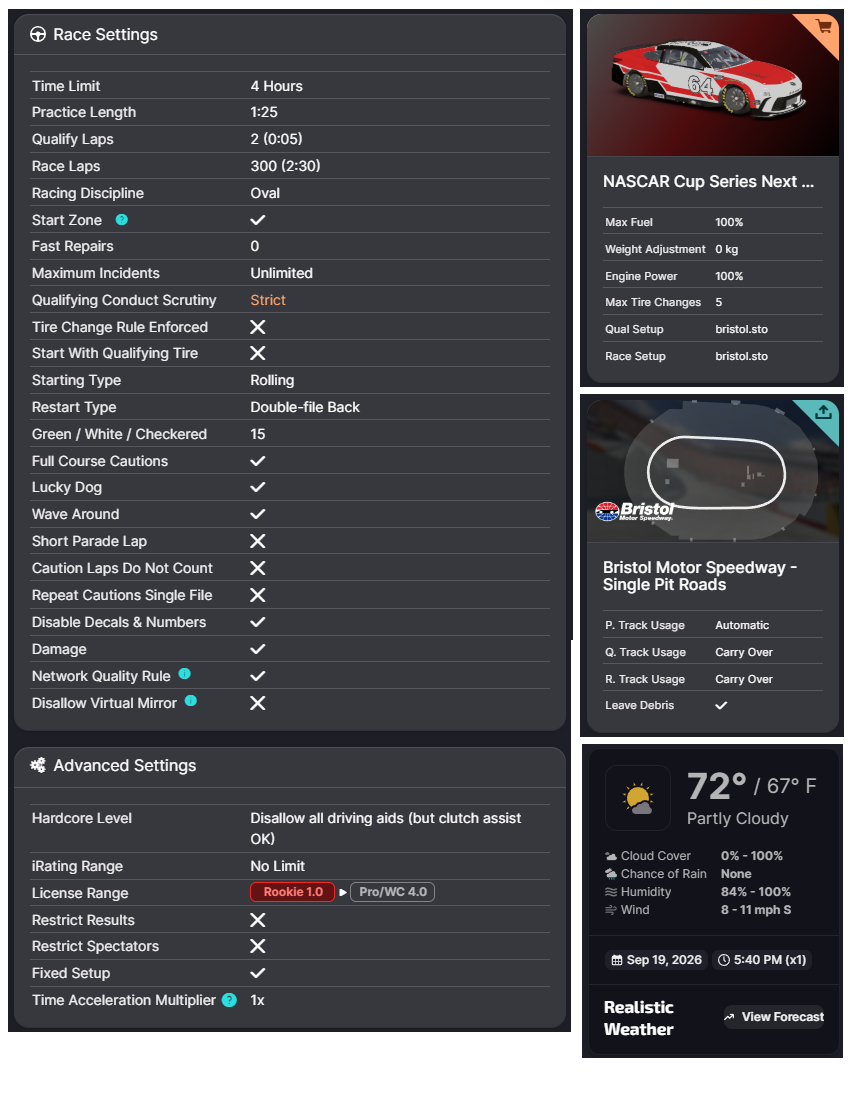
Task: Click the share icon on Bristol track card
Action: (x=823, y=412)
